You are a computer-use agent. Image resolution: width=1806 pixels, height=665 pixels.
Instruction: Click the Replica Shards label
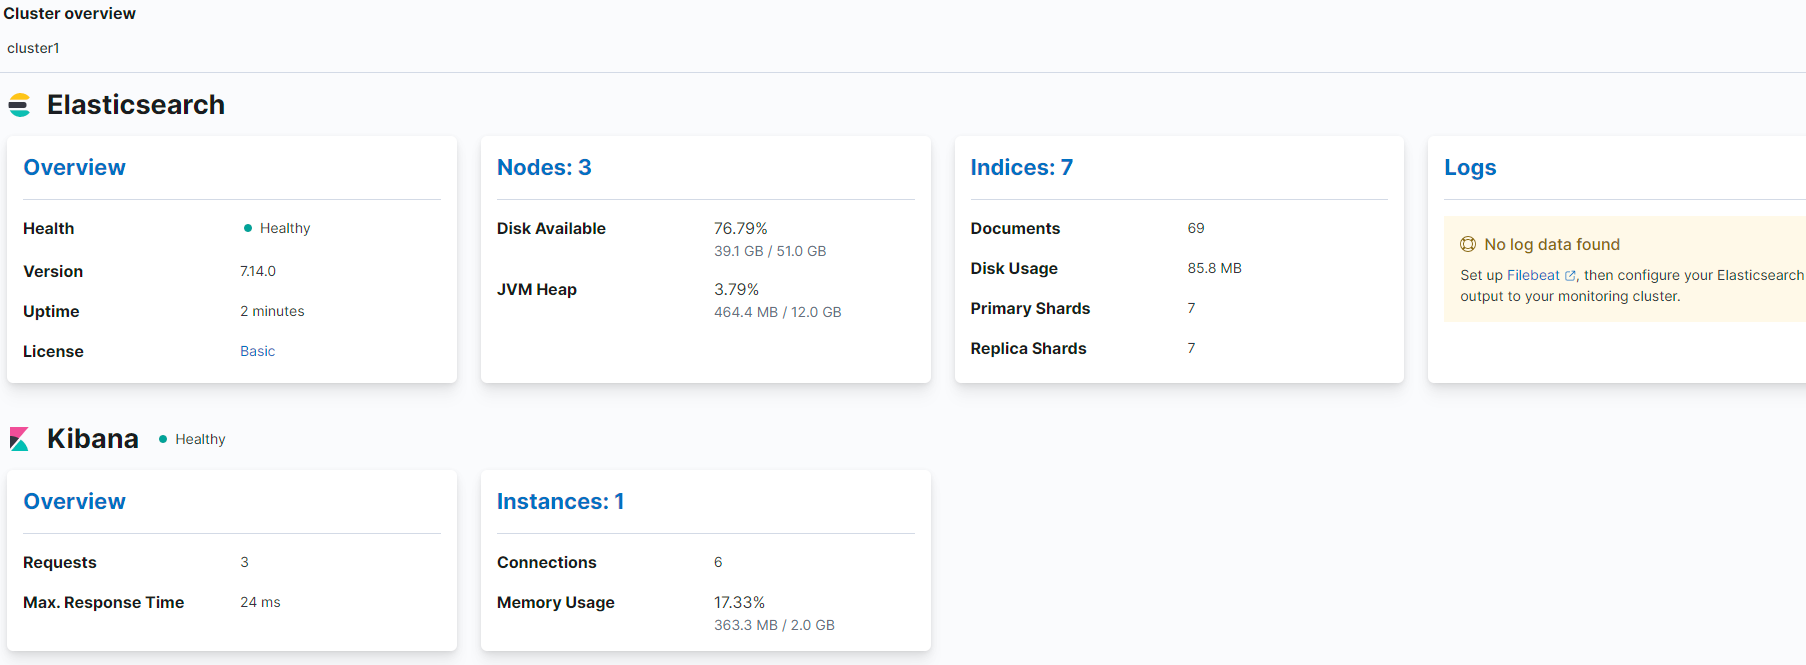tap(1028, 348)
